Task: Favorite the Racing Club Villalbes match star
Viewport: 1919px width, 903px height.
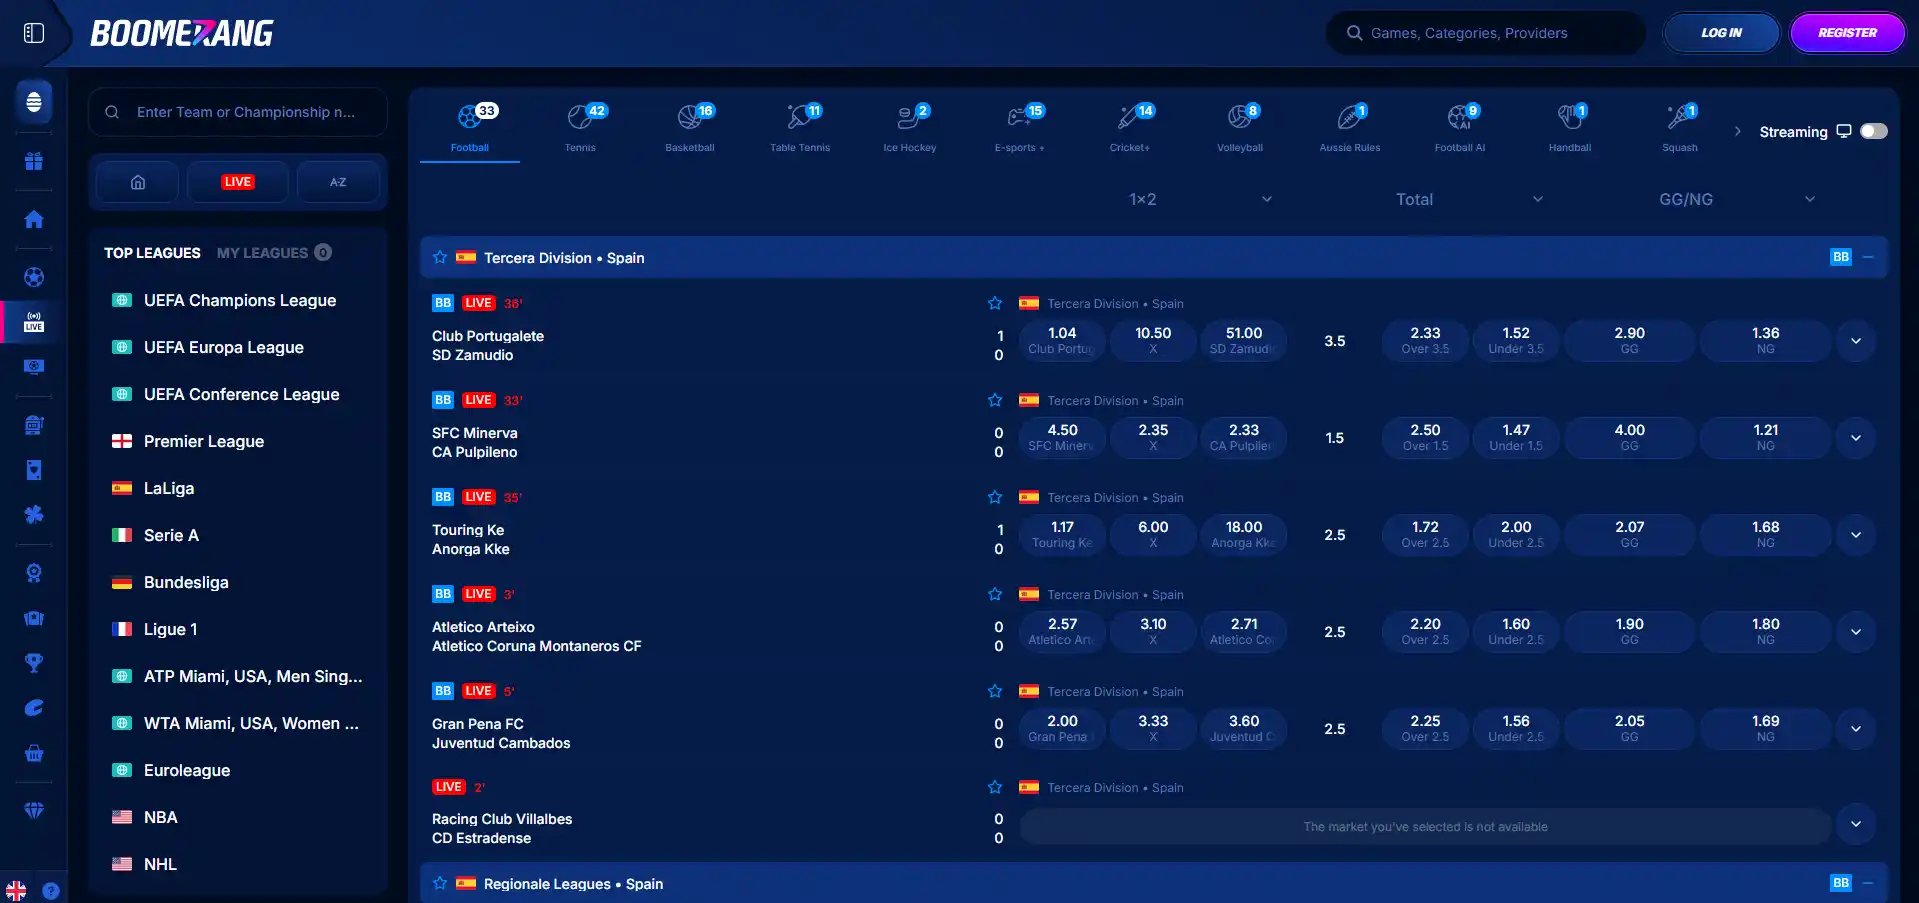Action: 995,787
